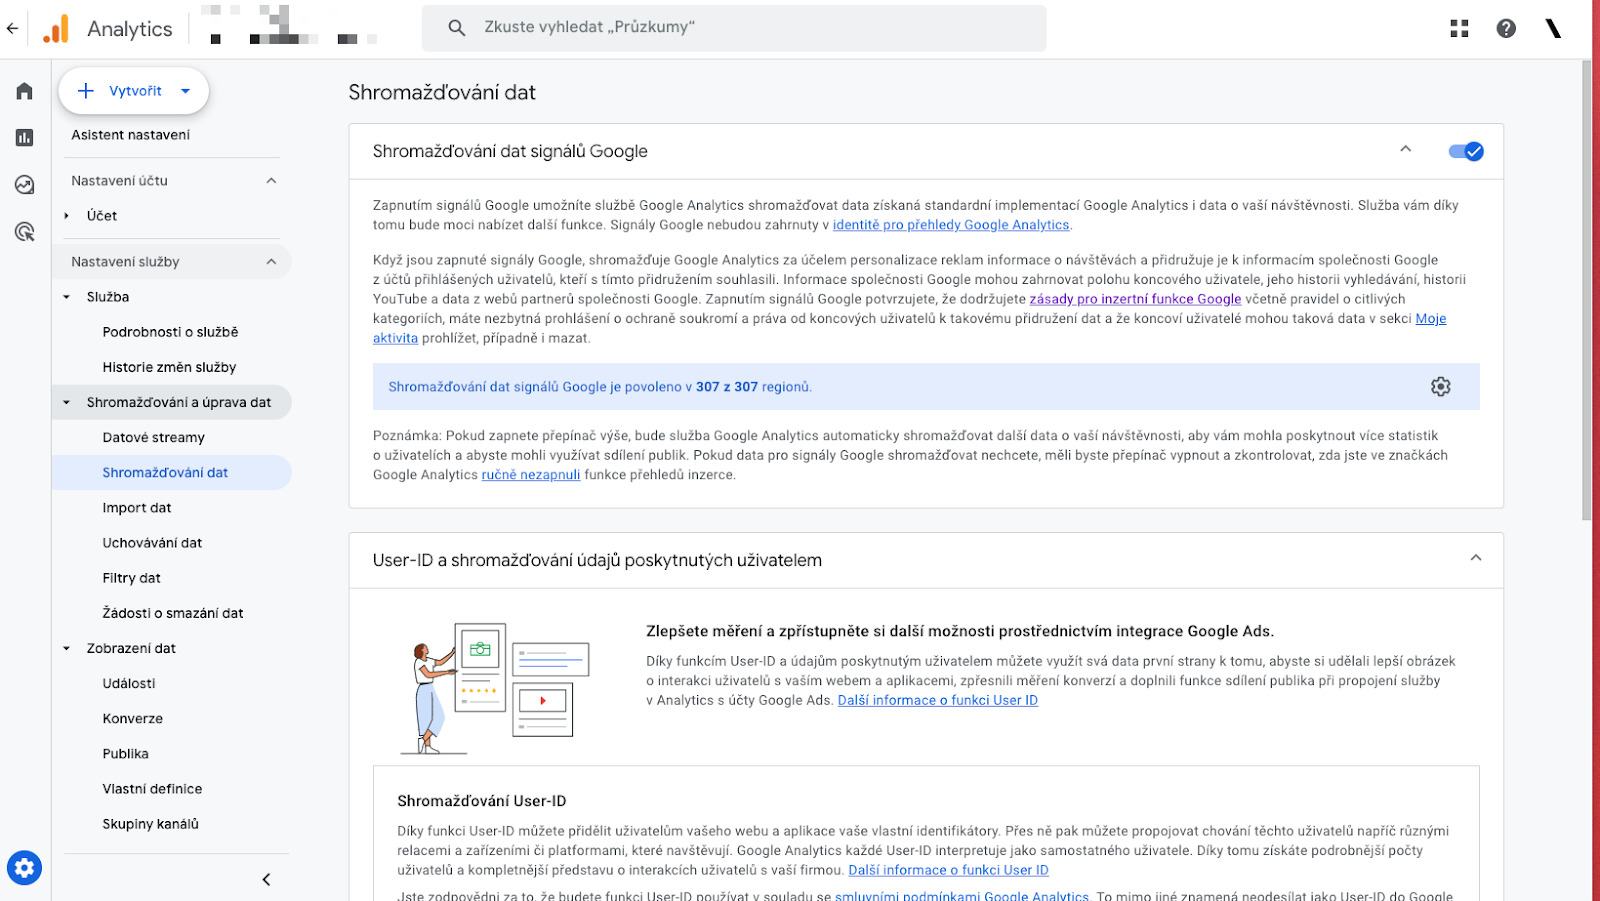Open the account avatar icon
The image size is (1600, 901).
(x=1553, y=28)
